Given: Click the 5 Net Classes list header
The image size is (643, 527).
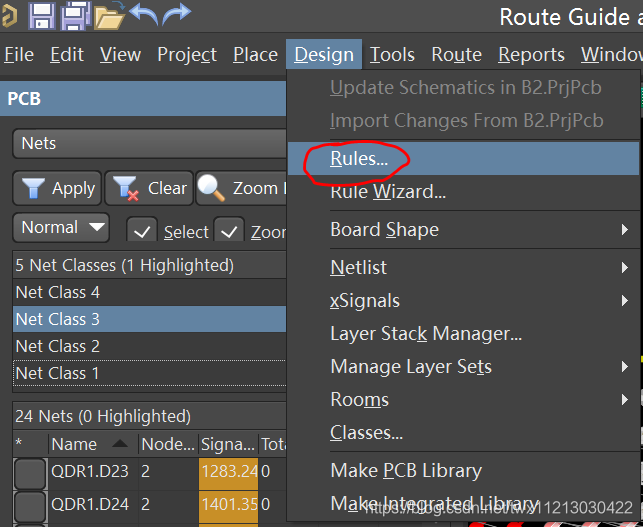Looking at the screenshot, I should (x=149, y=265).
